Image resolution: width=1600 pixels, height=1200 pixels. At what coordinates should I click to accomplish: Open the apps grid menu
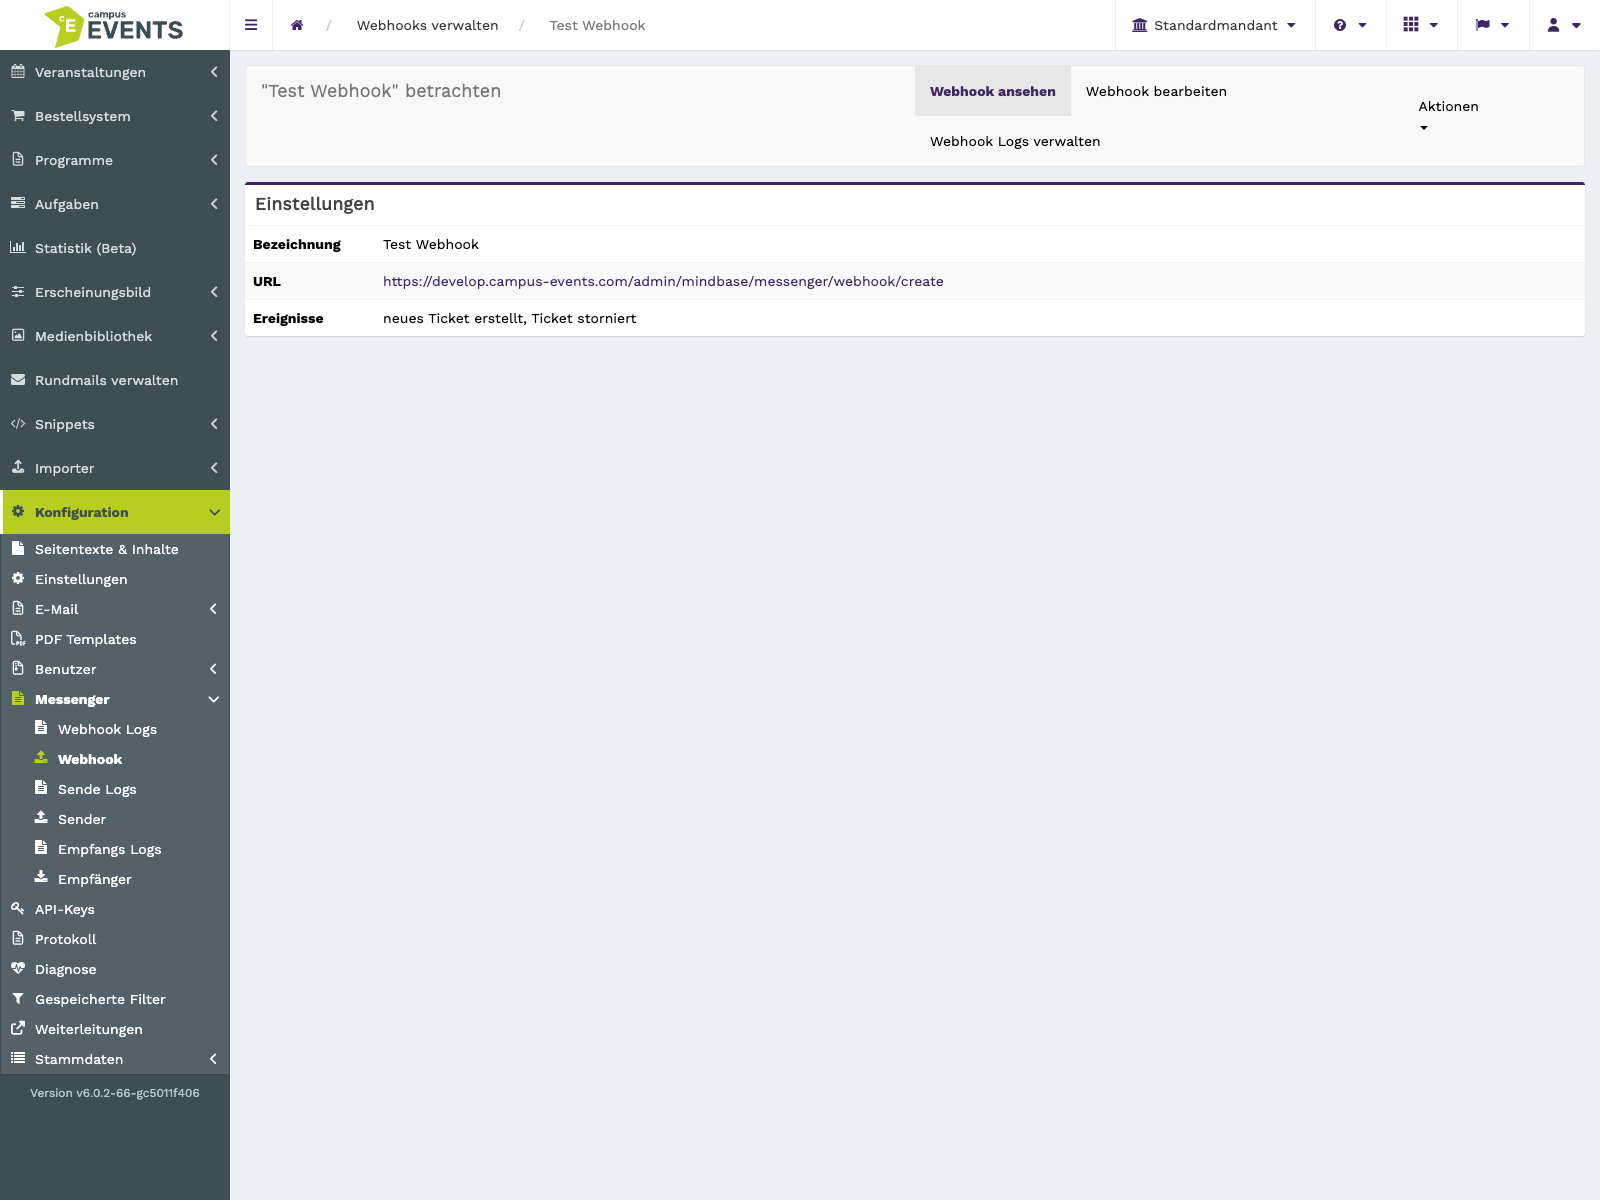pyautogui.click(x=1421, y=25)
